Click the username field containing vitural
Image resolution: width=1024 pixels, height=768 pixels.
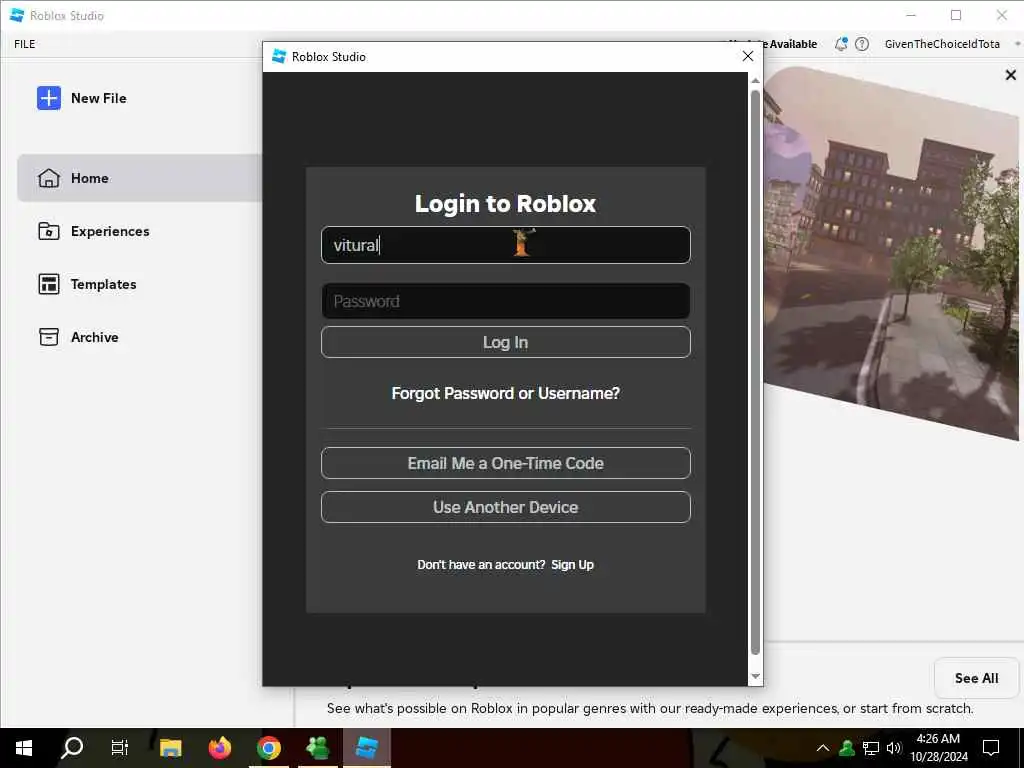[505, 245]
